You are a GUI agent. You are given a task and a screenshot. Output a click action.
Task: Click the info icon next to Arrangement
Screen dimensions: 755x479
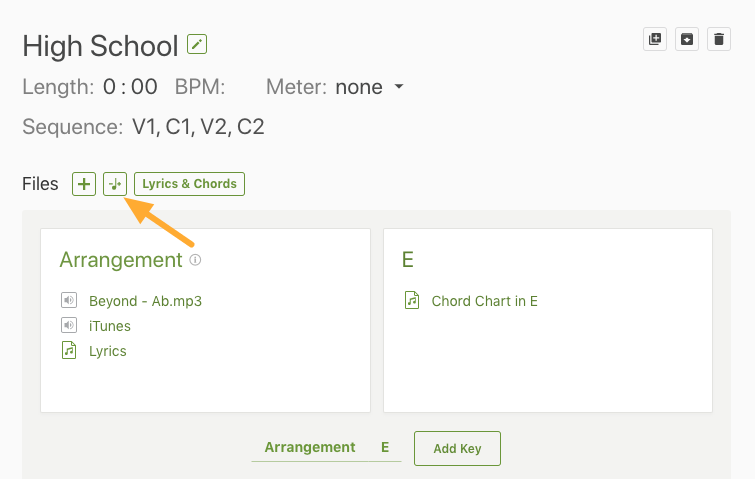(195, 260)
